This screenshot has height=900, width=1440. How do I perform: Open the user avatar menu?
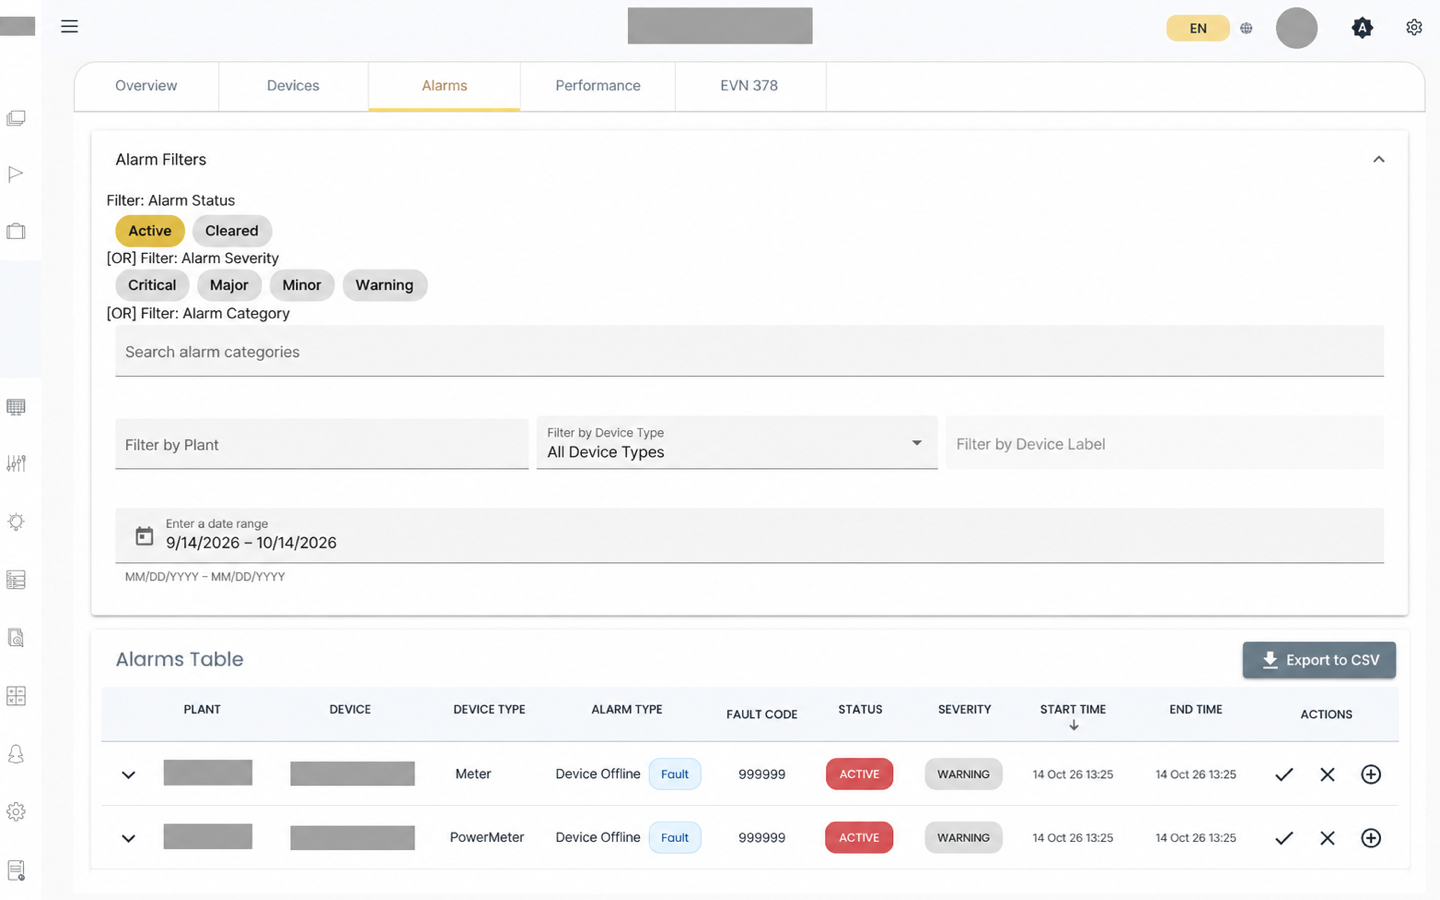tap(1296, 28)
